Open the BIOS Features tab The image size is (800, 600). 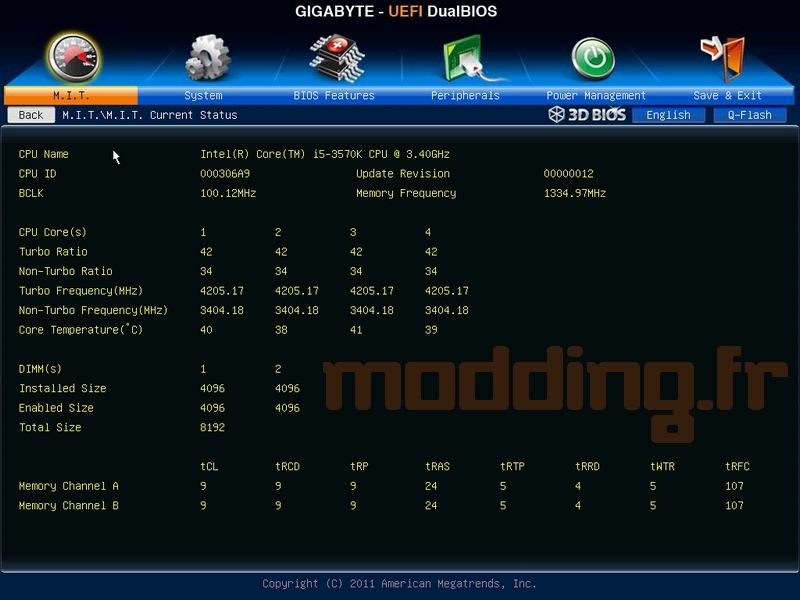pyautogui.click(x=334, y=95)
